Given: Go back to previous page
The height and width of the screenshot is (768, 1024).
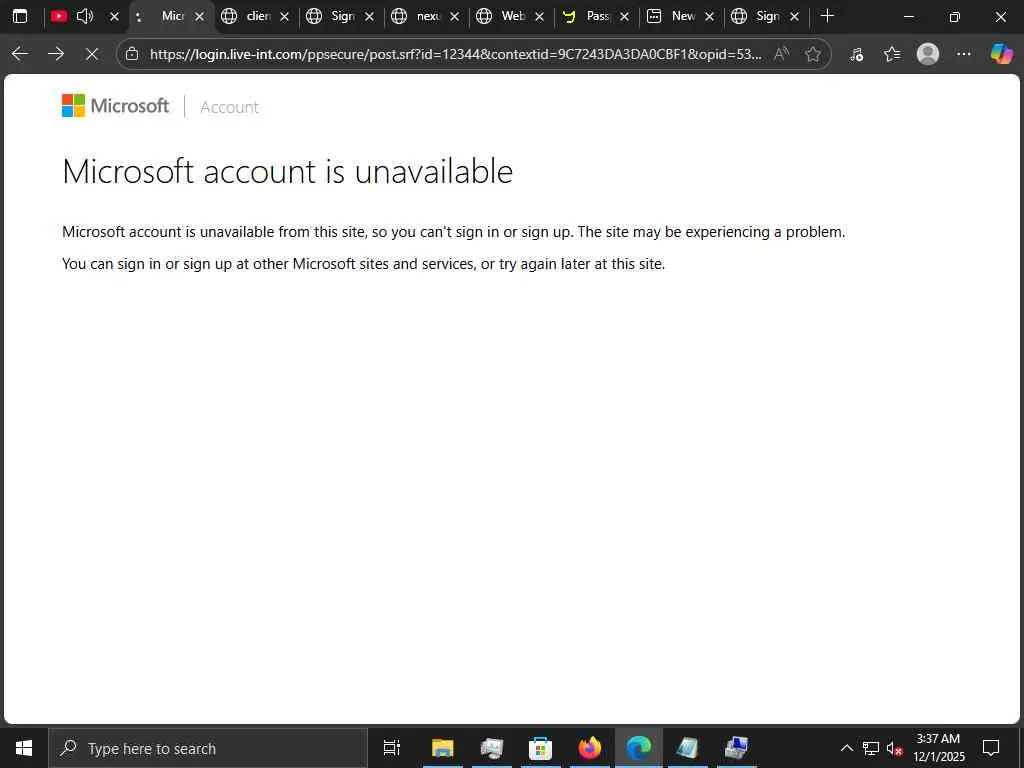Looking at the screenshot, I should [20, 54].
